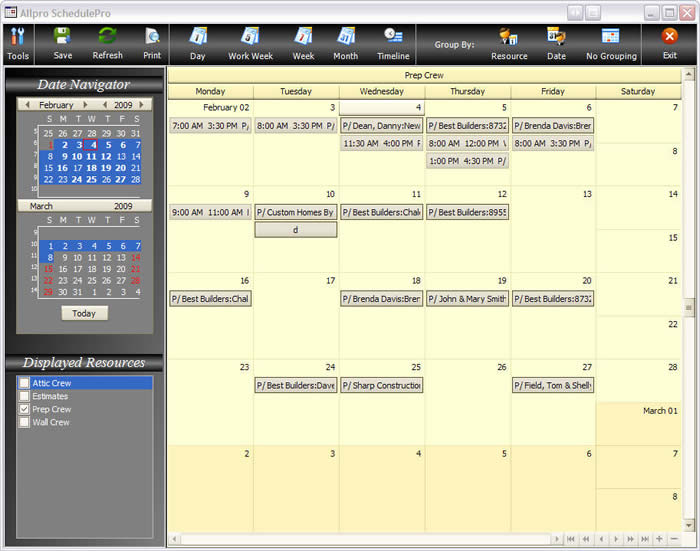Viewport: 700px width, 551px height.
Task: Click the horizontal scrollbar left arrow
Action: (175, 539)
